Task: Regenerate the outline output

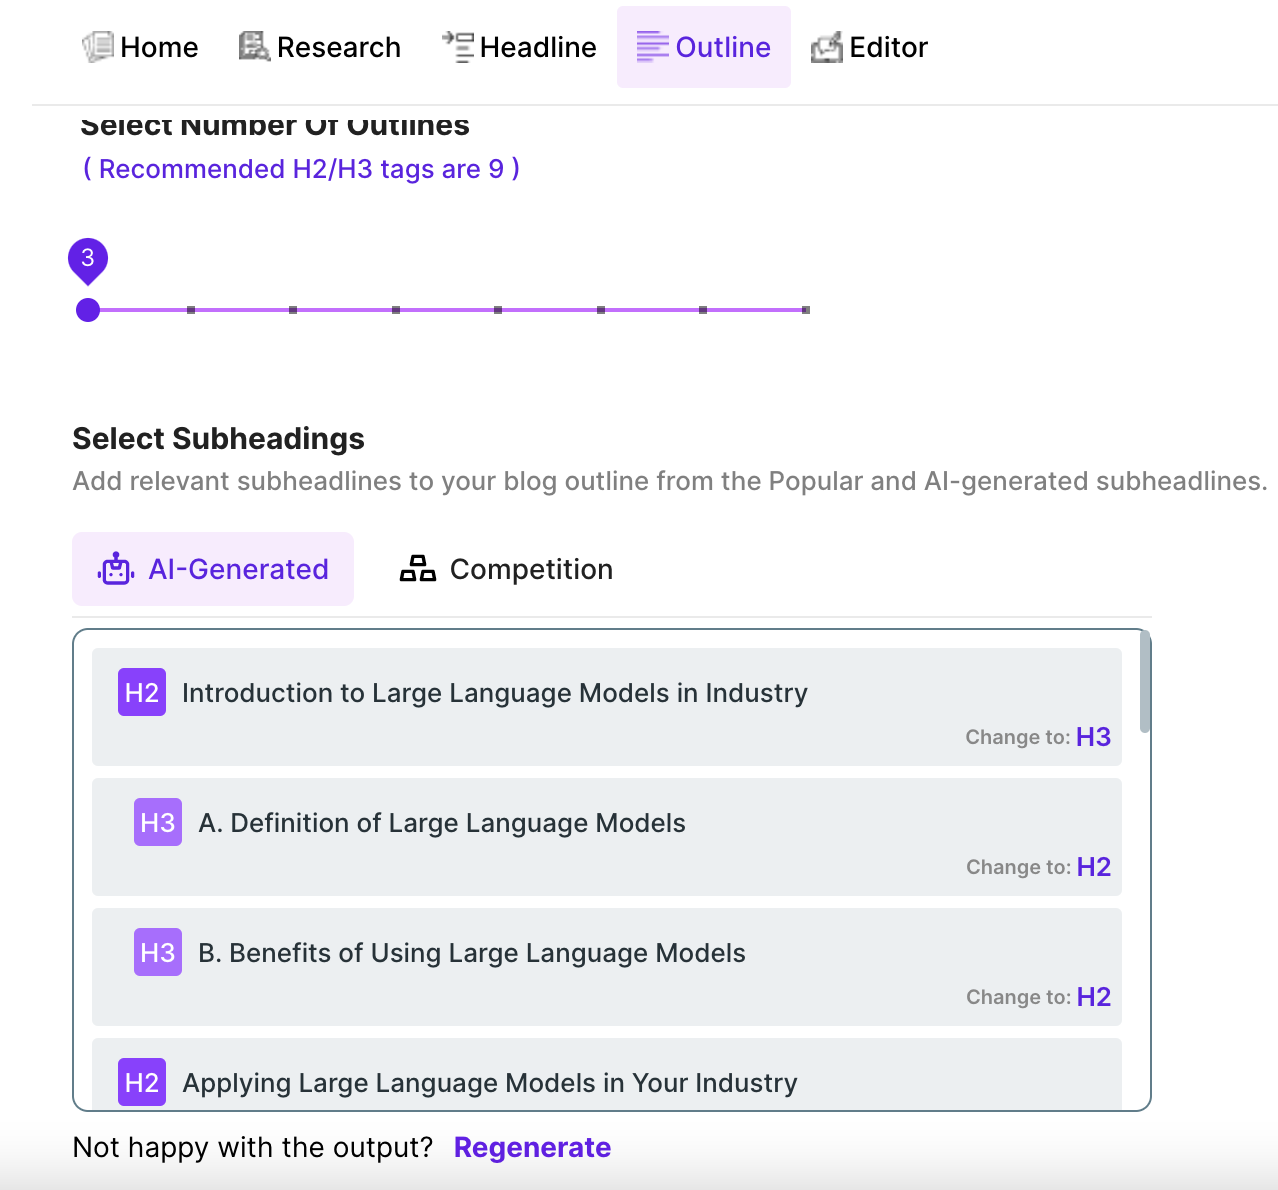Action: click(532, 1147)
